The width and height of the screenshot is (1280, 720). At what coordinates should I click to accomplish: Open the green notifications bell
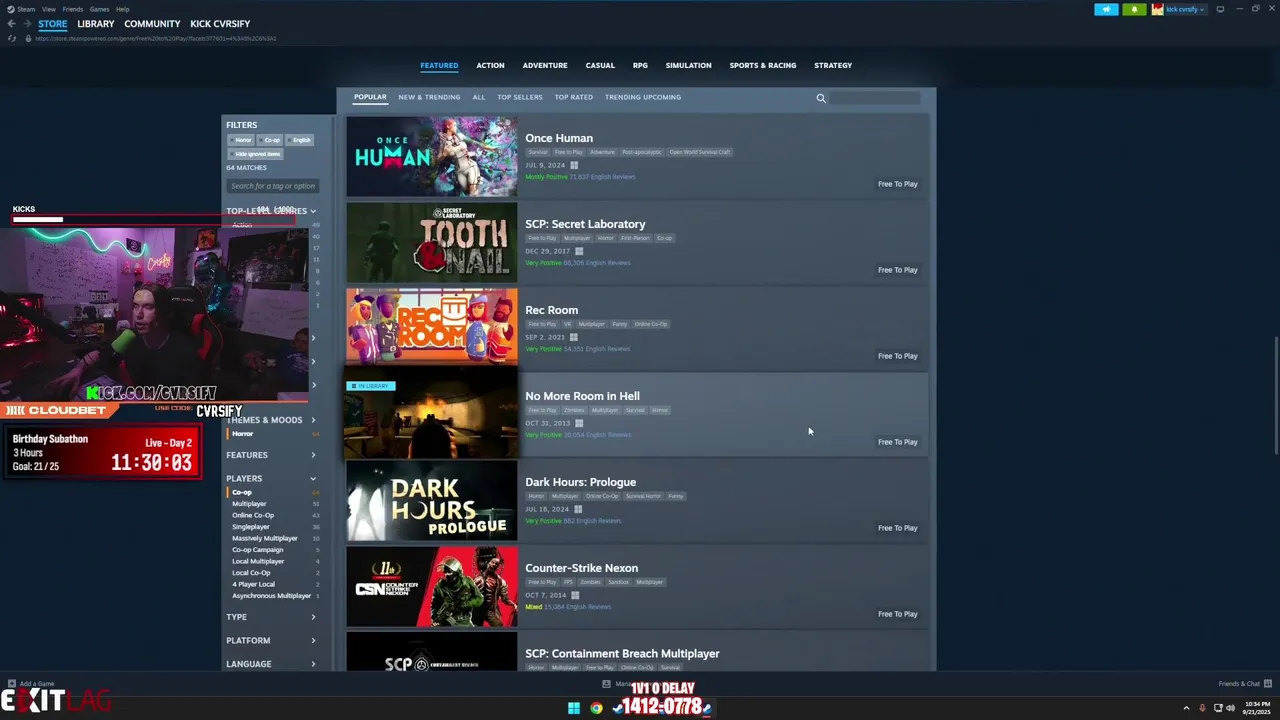coord(1134,9)
